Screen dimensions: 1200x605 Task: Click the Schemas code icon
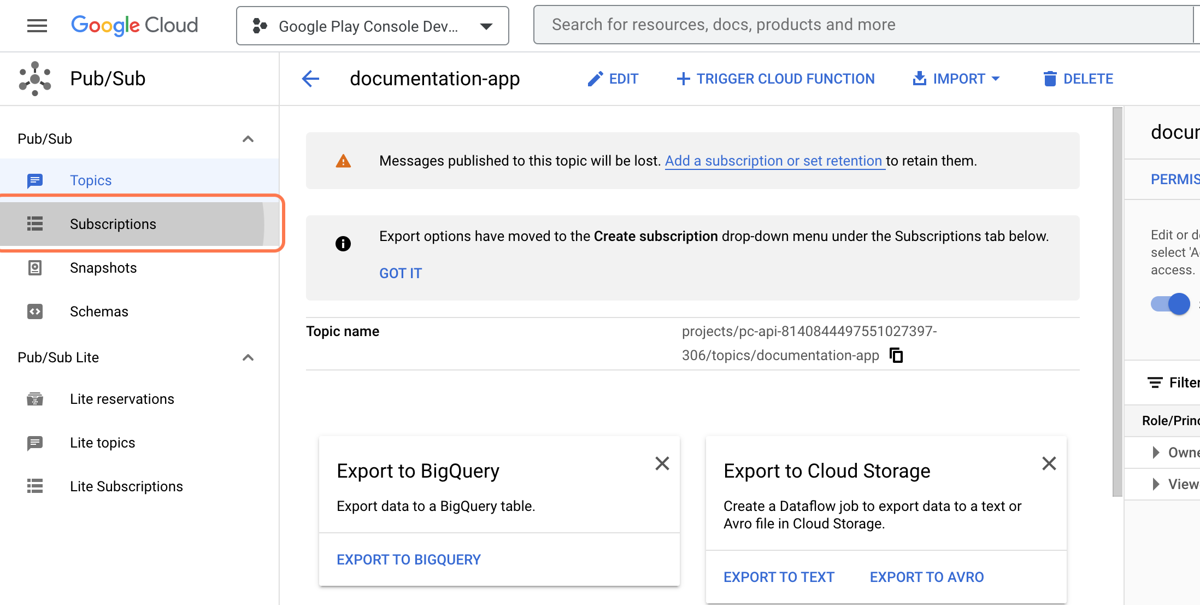[35, 312]
